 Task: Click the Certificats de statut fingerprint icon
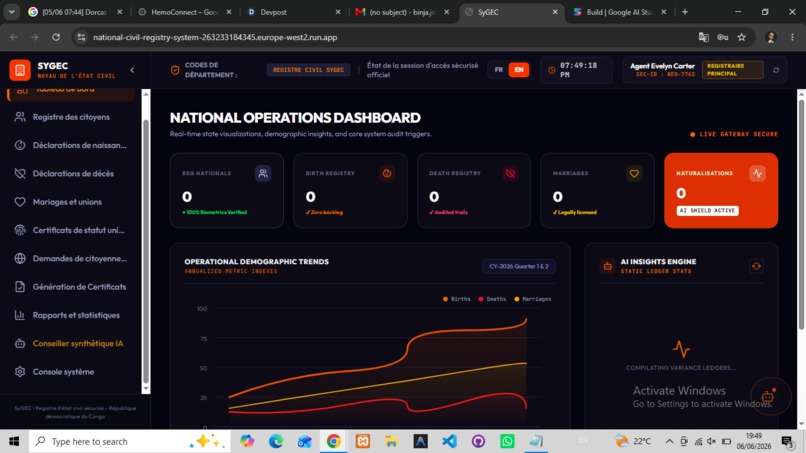click(20, 230)
